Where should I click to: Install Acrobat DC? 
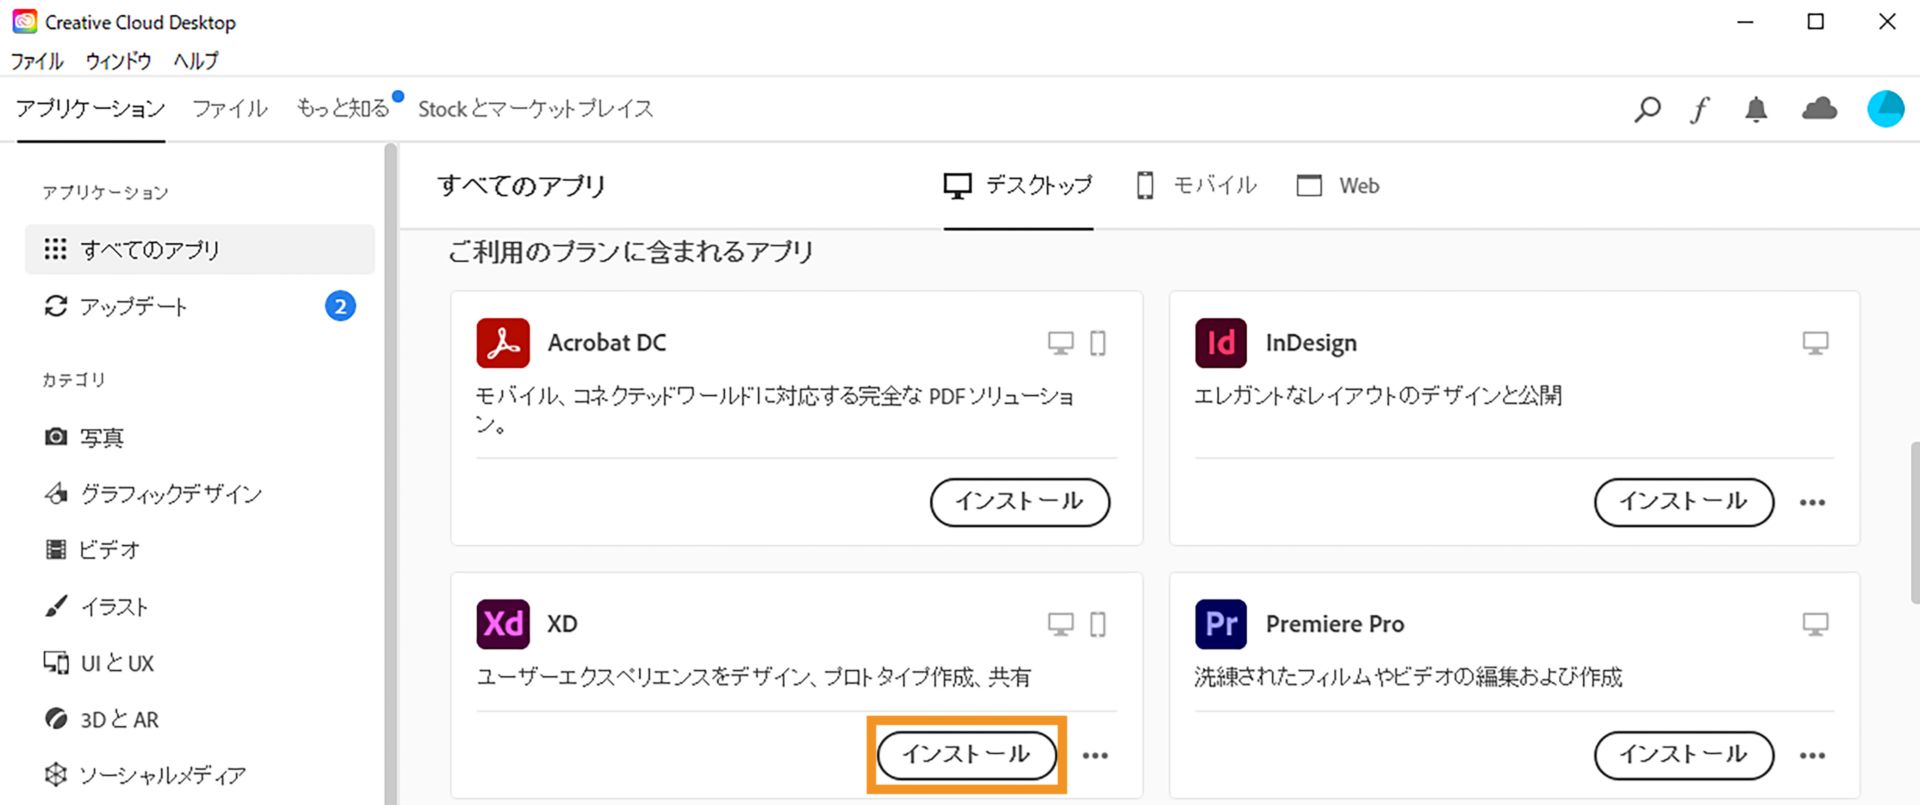[1020, 502]
